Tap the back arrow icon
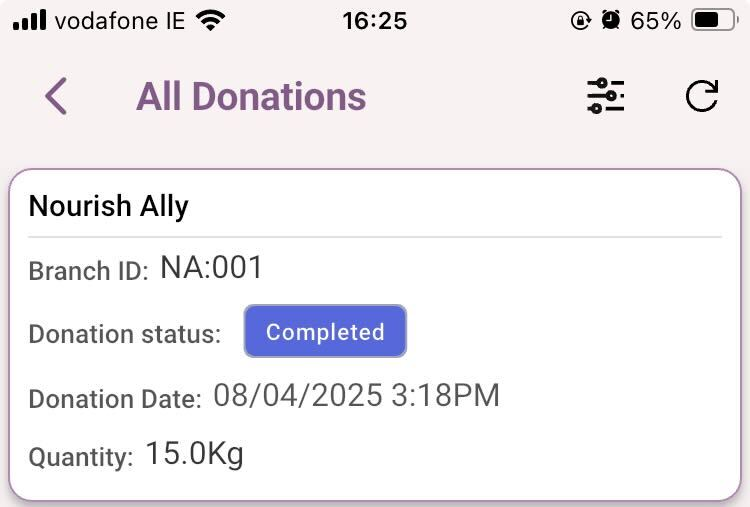This screenshot has height=507, width=750. 56,96
